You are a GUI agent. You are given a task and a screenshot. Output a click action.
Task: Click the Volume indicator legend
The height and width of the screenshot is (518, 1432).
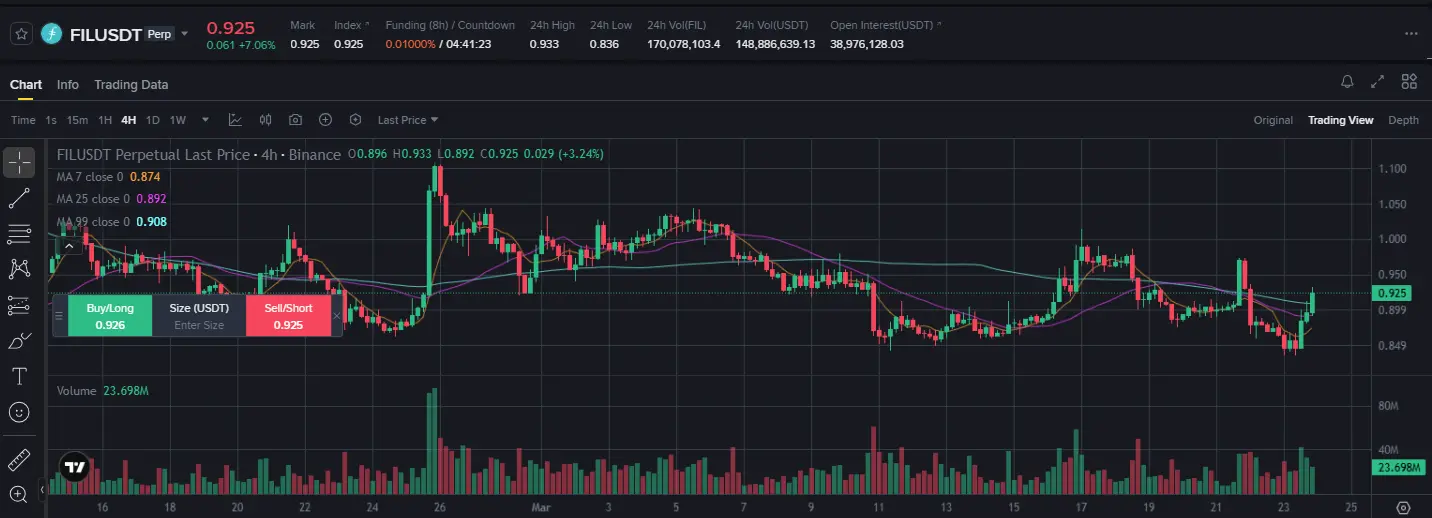click(x=102, y=391)
